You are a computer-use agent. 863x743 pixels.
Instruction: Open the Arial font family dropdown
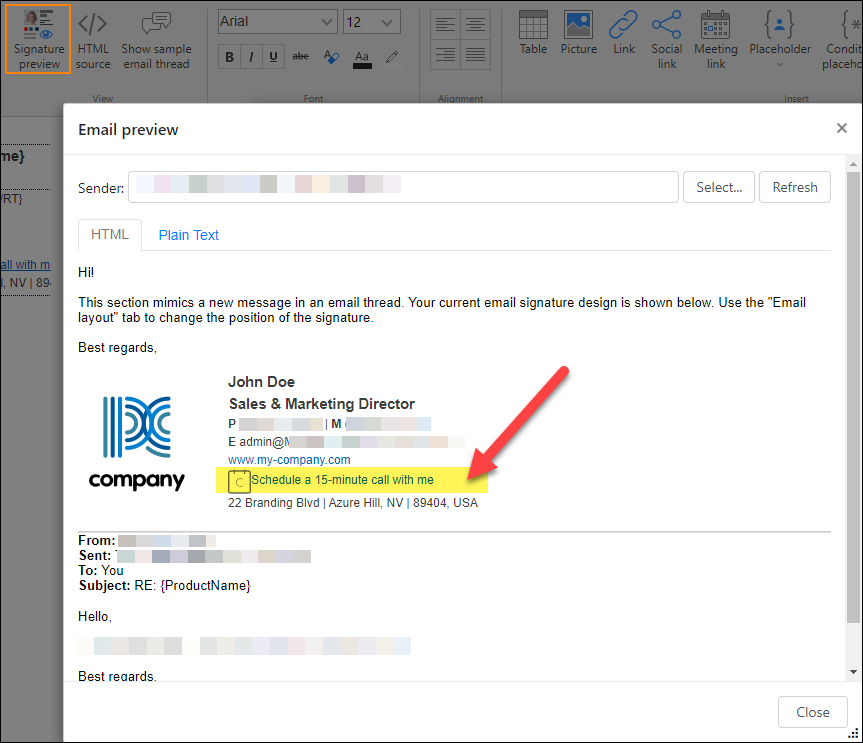point(277,21)
